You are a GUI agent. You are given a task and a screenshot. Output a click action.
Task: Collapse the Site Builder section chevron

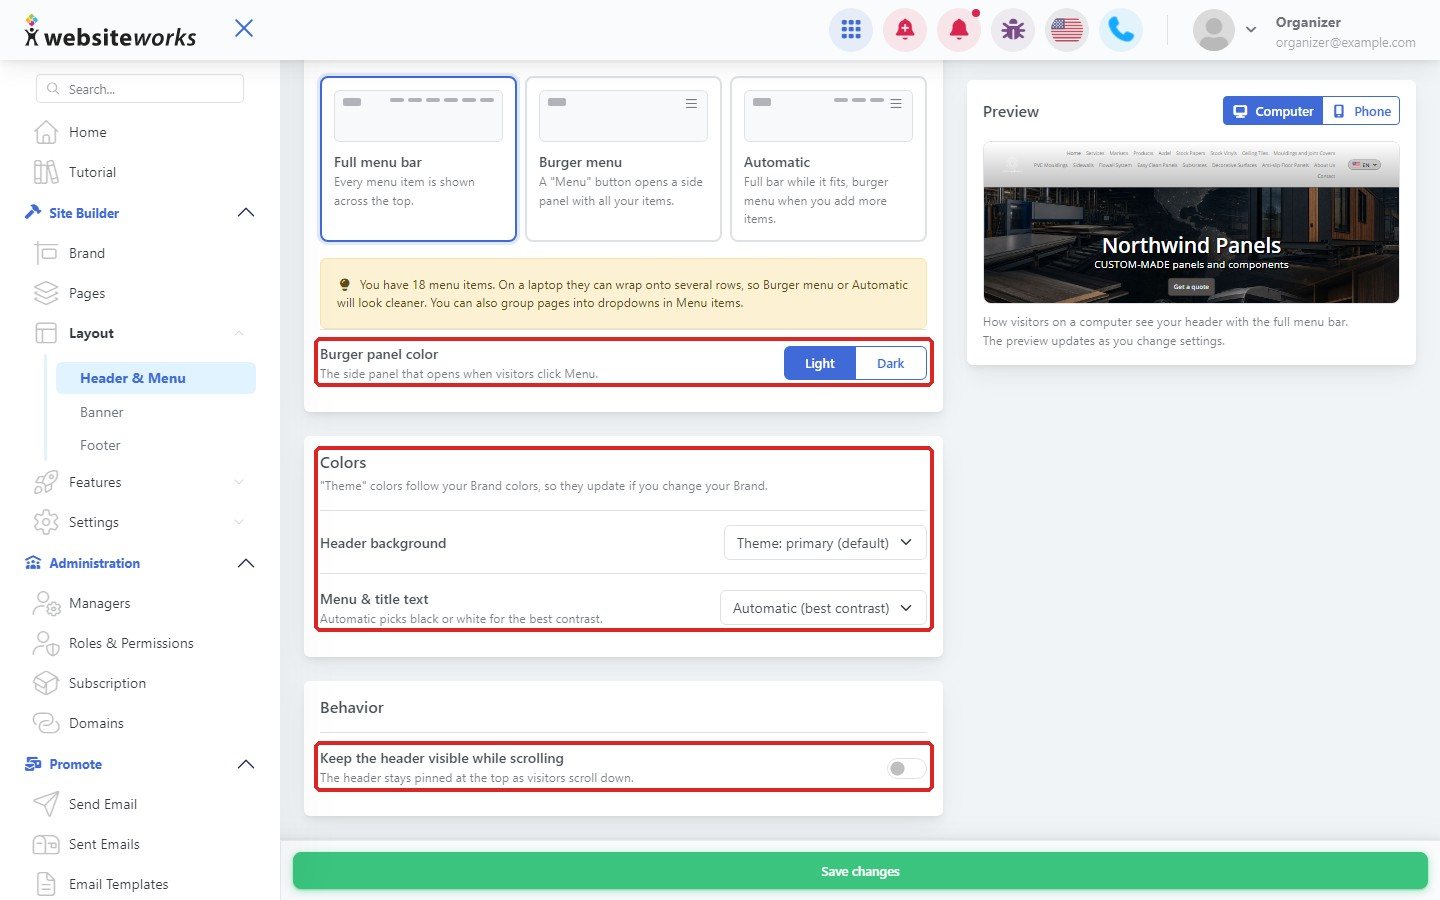click(x=246, y=213)
